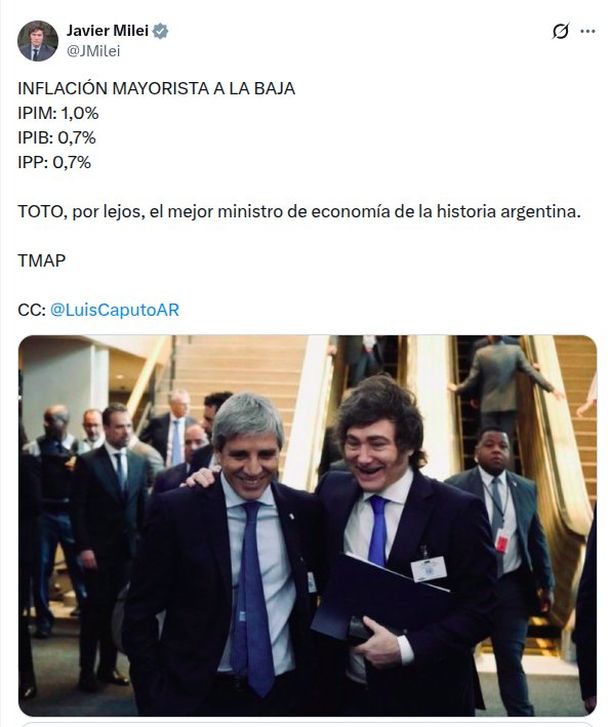
Task: Open the round profile avatar
Action: (38, 41)
